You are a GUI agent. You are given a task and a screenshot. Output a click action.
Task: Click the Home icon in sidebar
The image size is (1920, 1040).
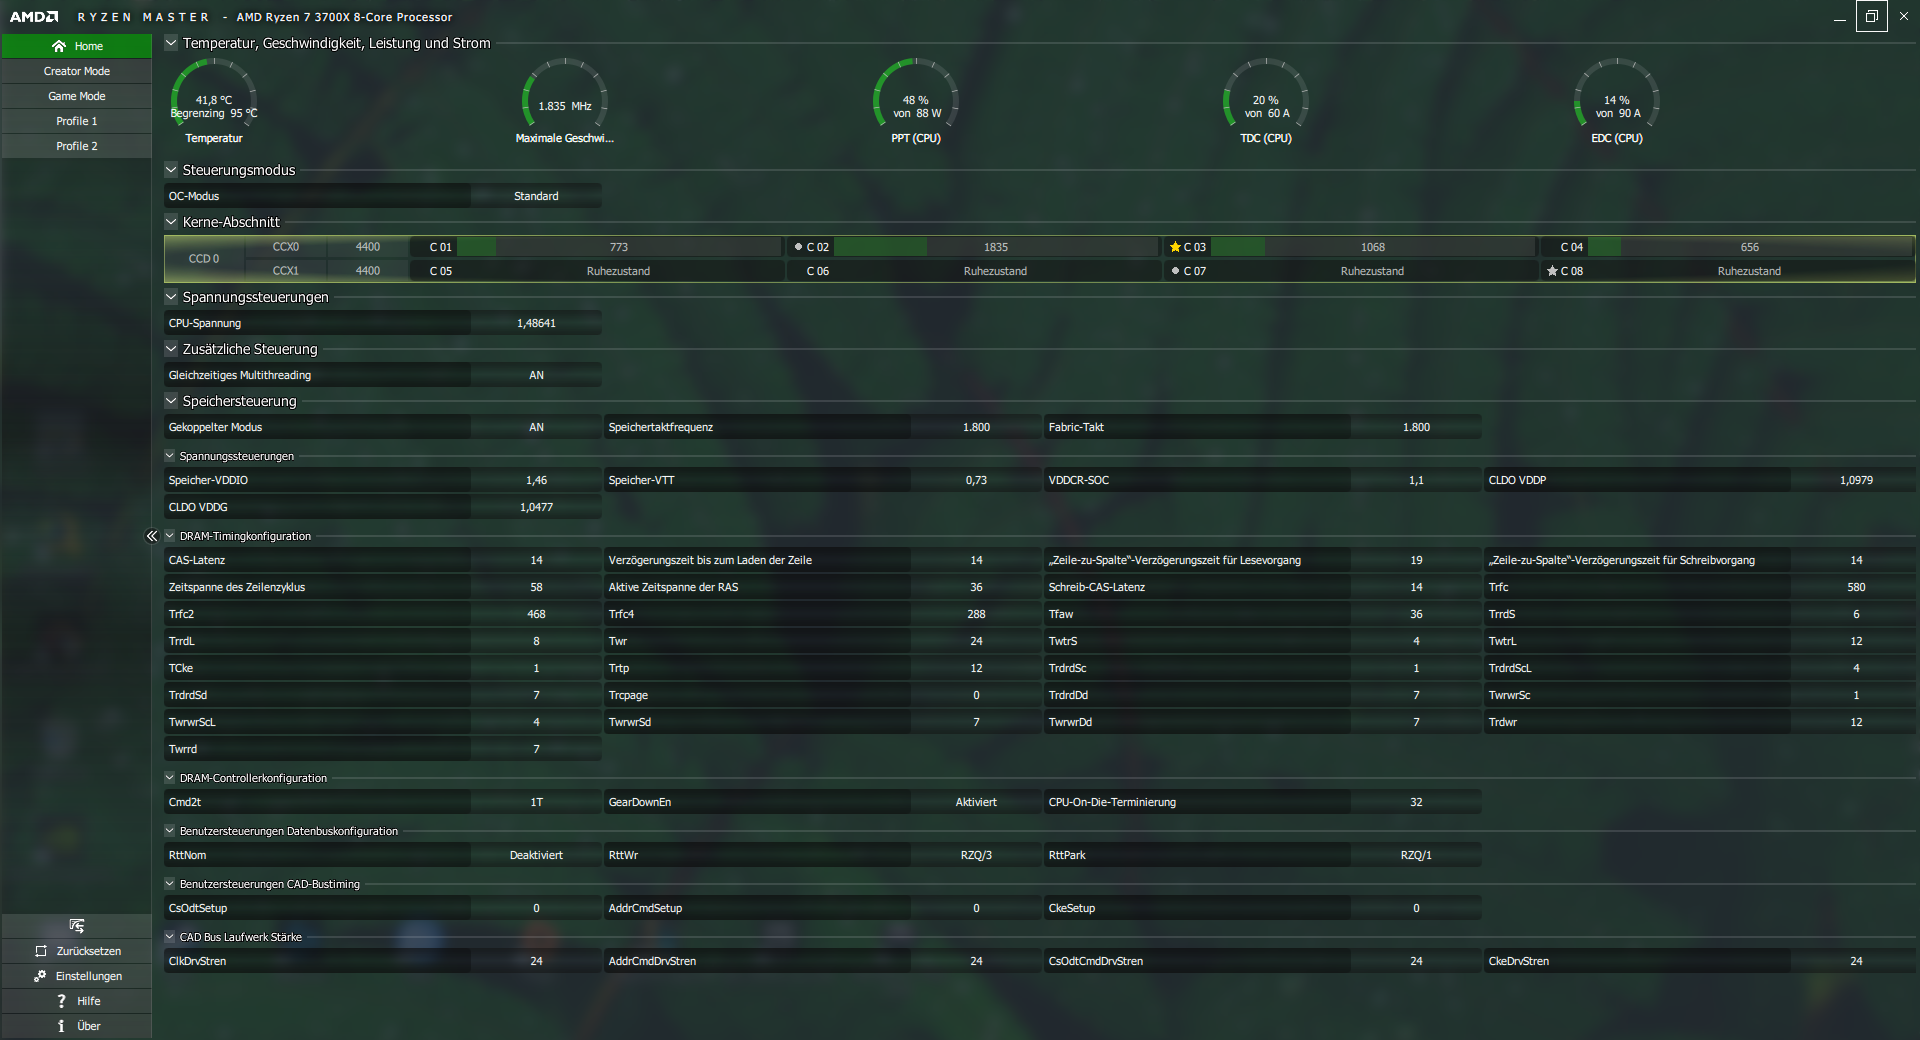pyautogui.click(x=59, y=46)
